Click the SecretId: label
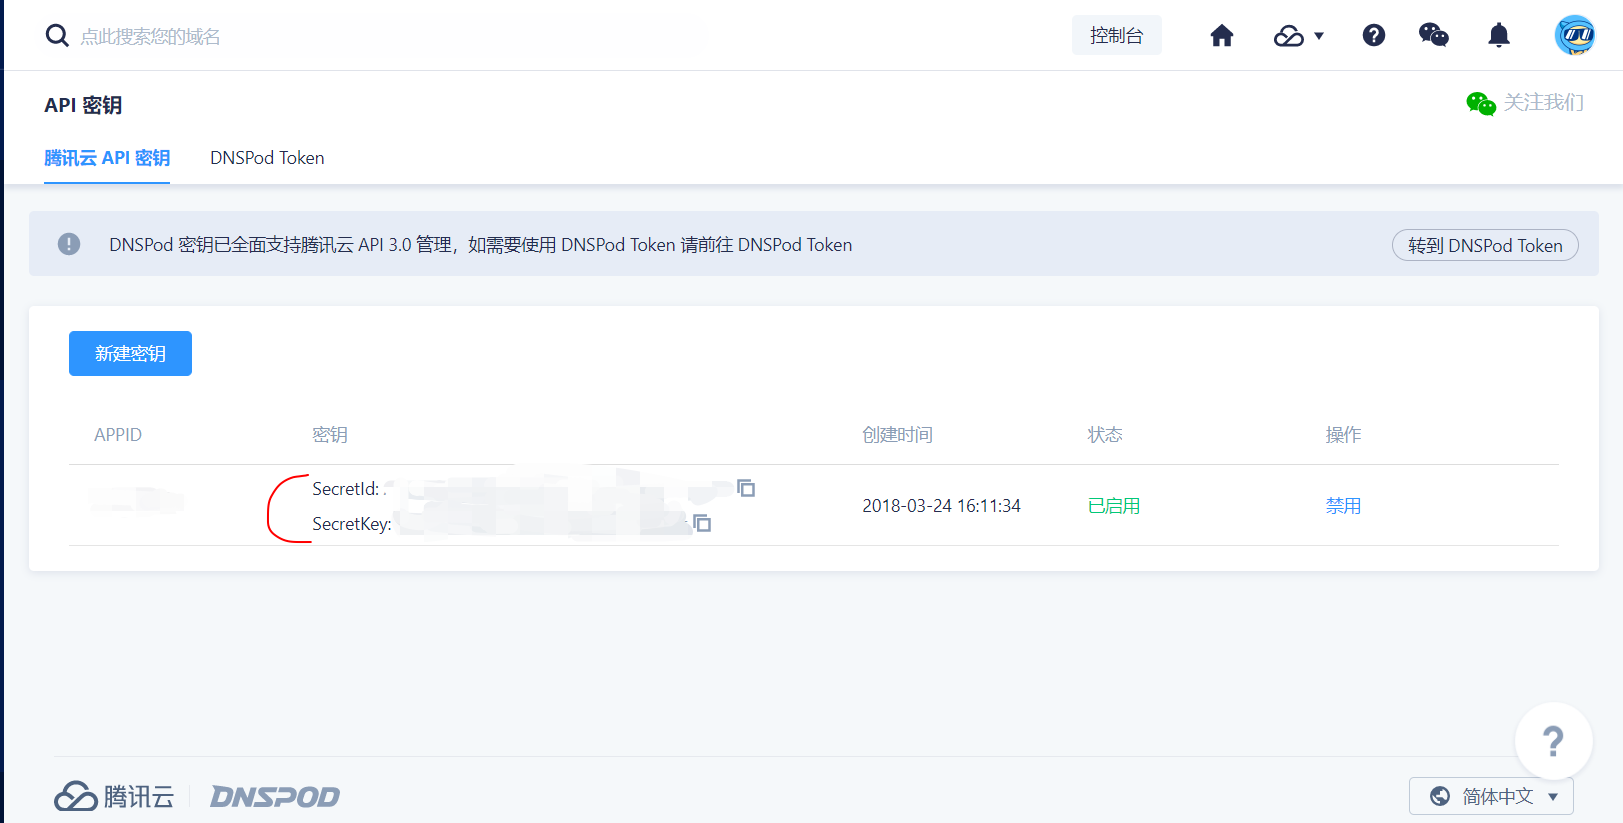Screen dimensions: 1623x823 [x=346, y=489]
